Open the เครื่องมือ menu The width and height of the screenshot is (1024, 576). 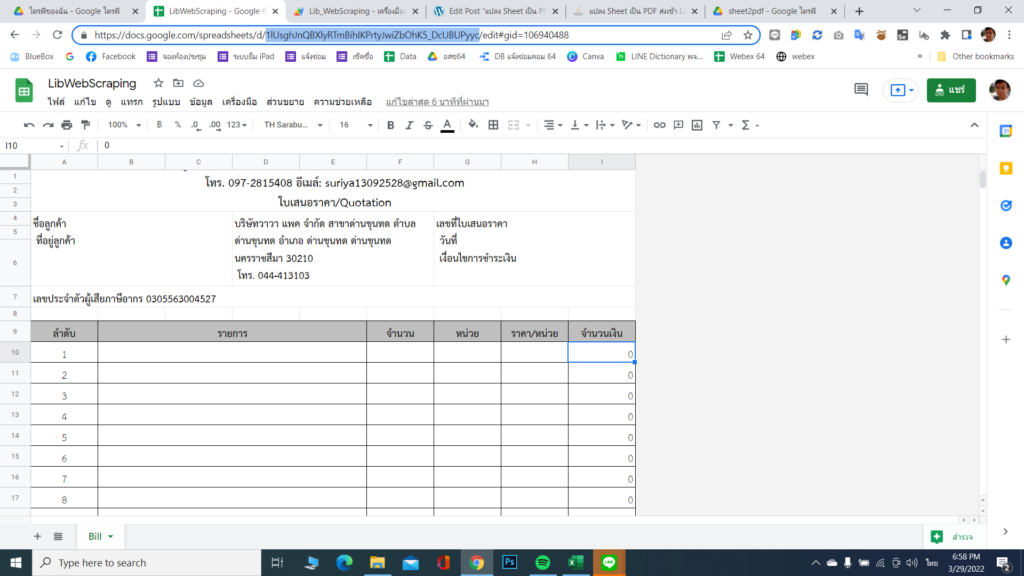pyautogui.click(x=240, y=102)
